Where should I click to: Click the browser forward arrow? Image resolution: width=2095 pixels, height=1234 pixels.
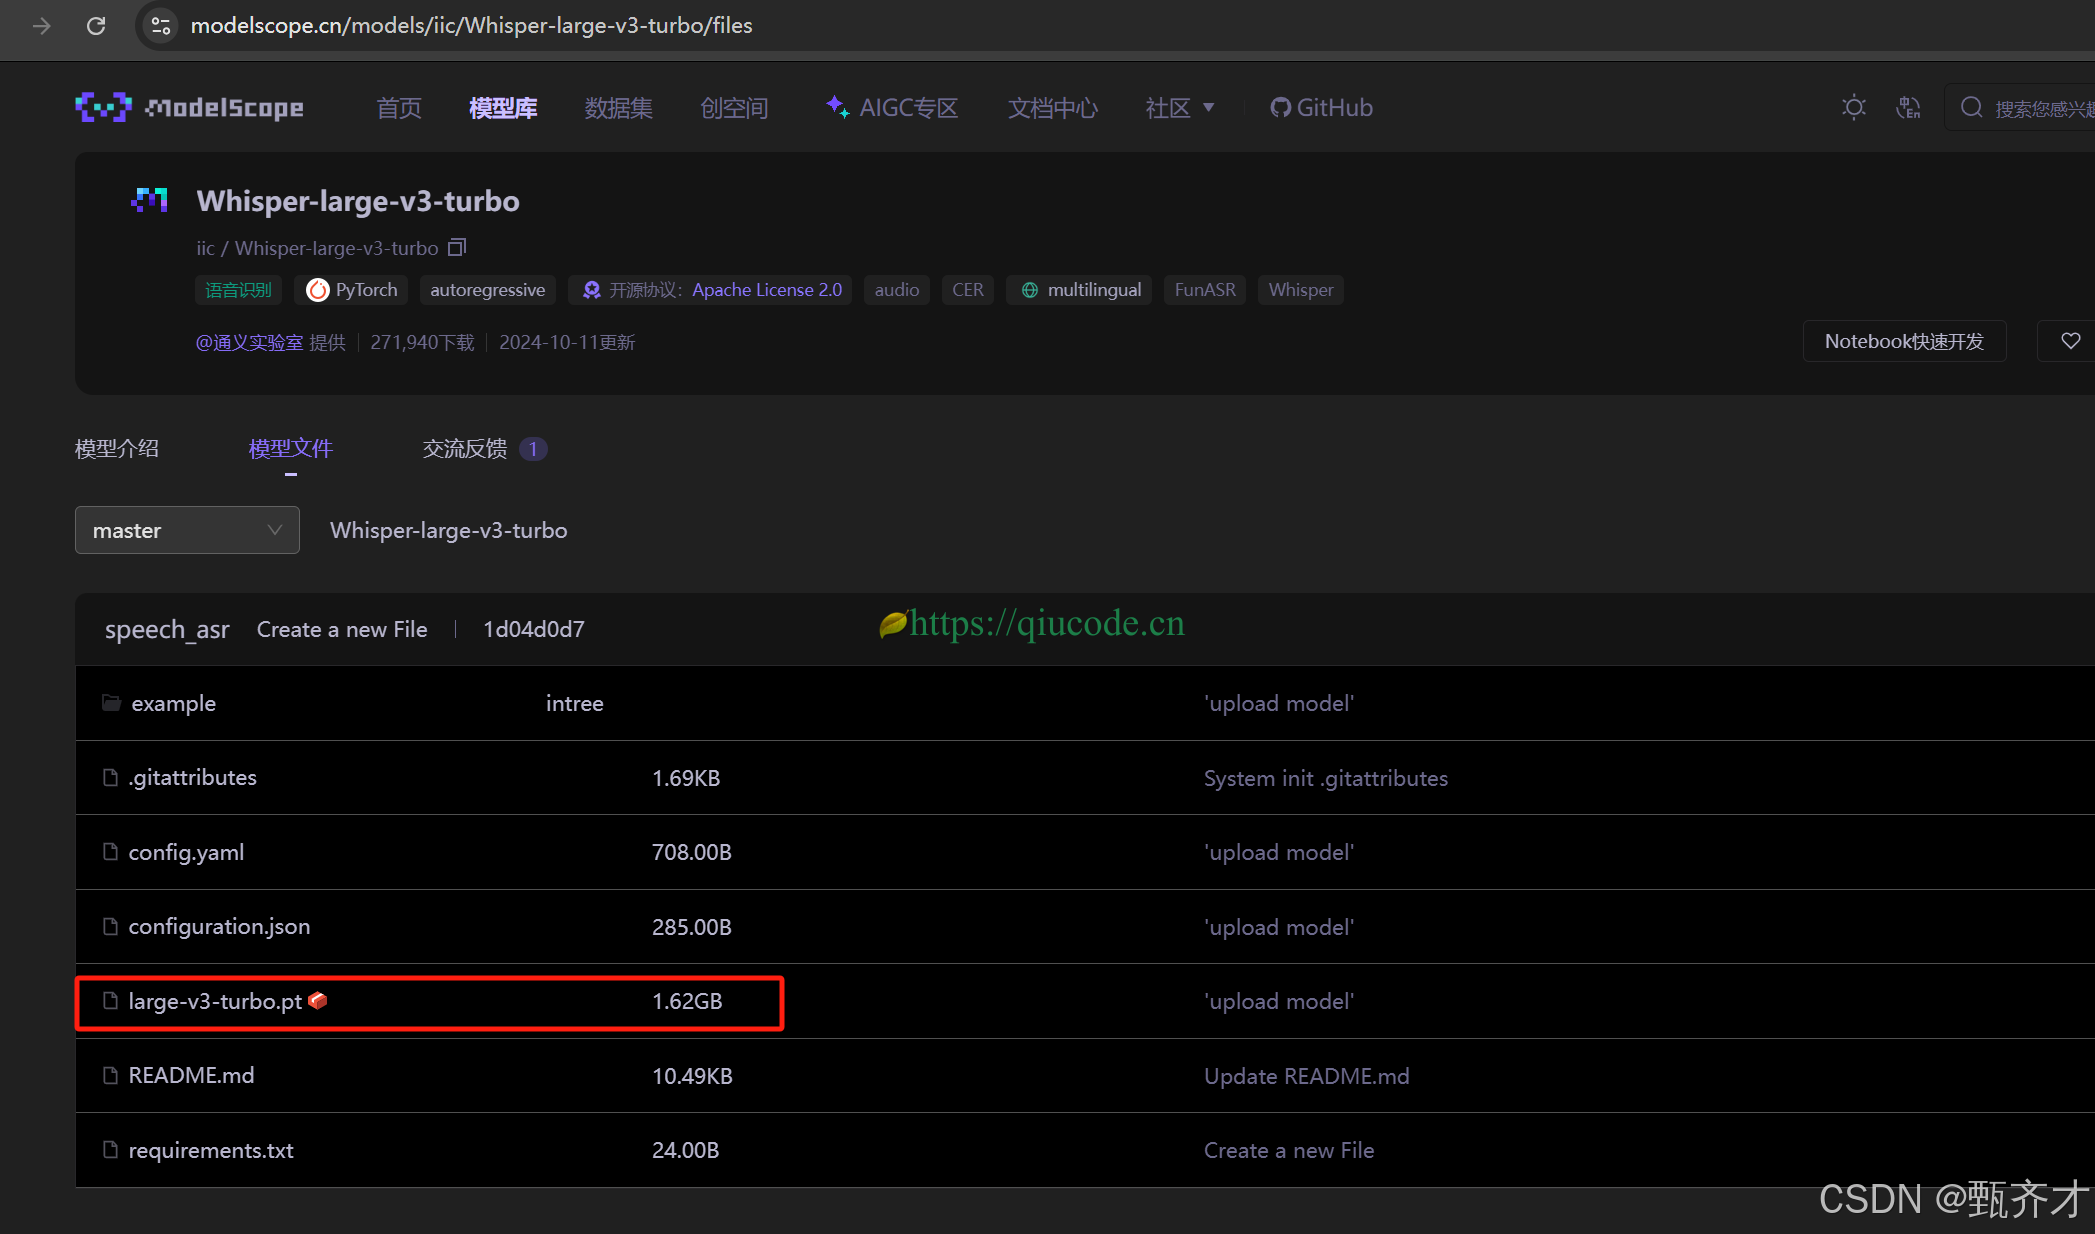(41, 26)
